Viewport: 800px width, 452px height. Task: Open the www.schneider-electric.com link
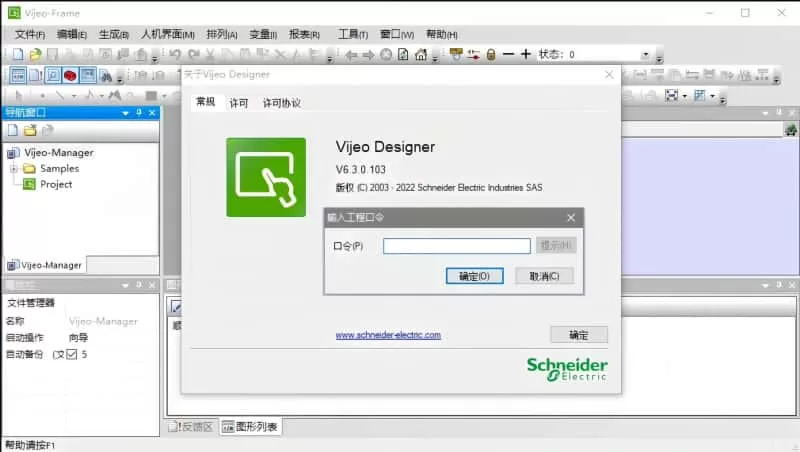[388, 335]
